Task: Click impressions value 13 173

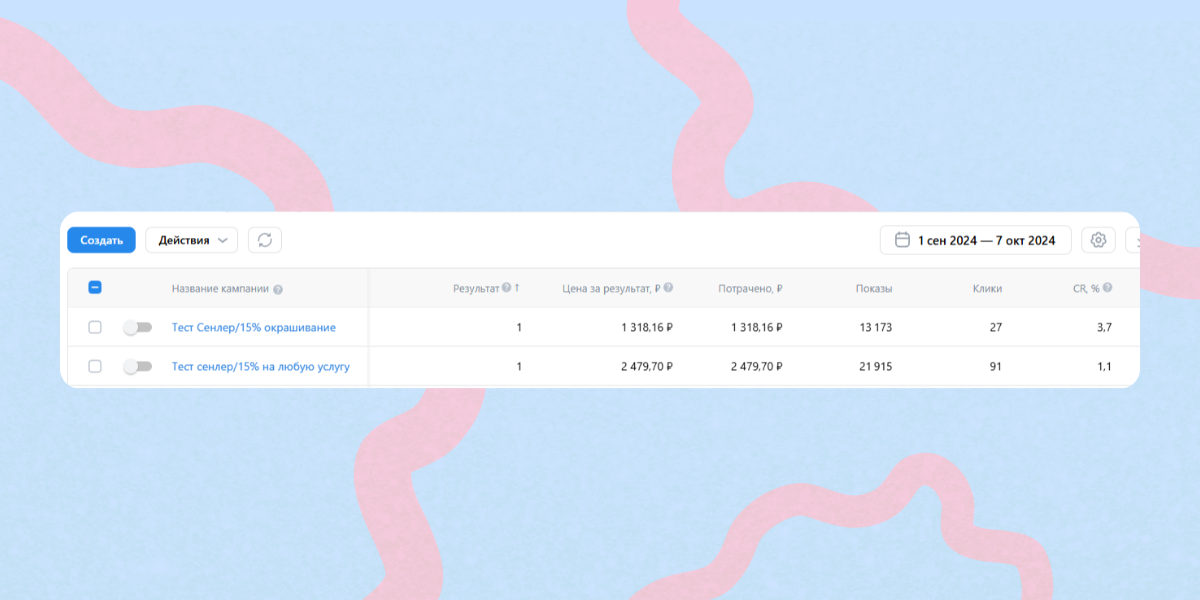Action: [x=874, y=327]
